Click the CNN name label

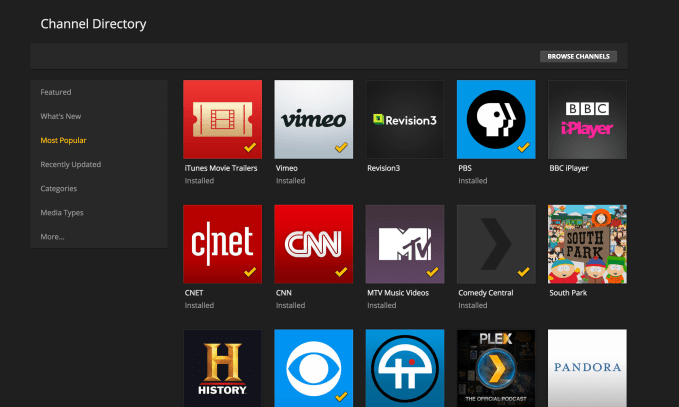(284, 293)
